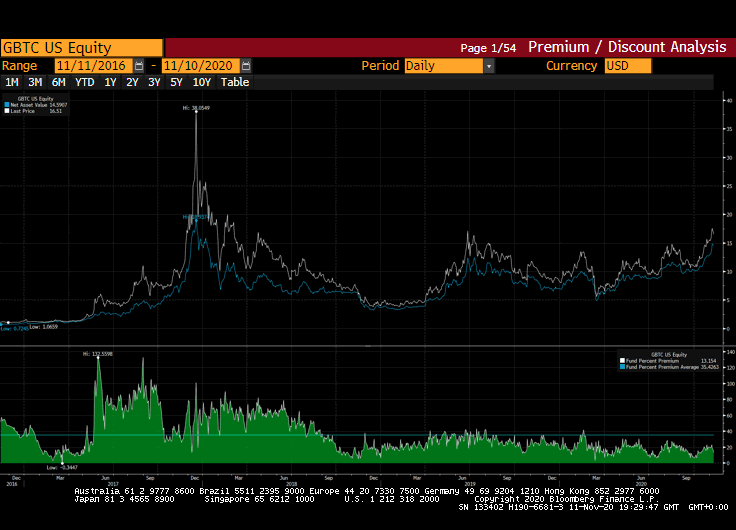
Task: Click the Fund Percent Premium white legend swatch
Action: coord(622,360)
